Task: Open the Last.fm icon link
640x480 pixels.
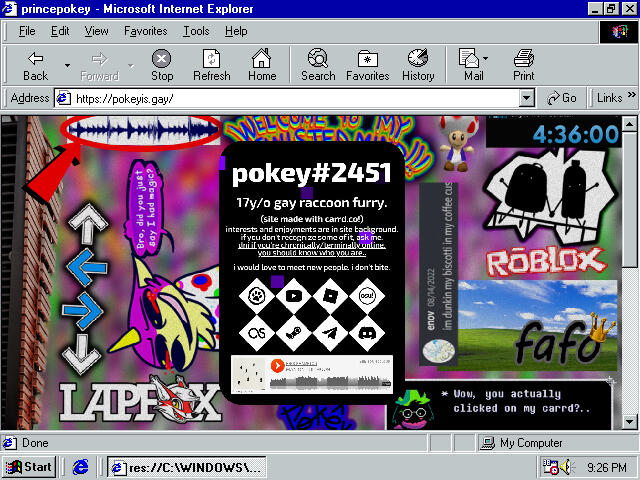Action: pos(256,333)
